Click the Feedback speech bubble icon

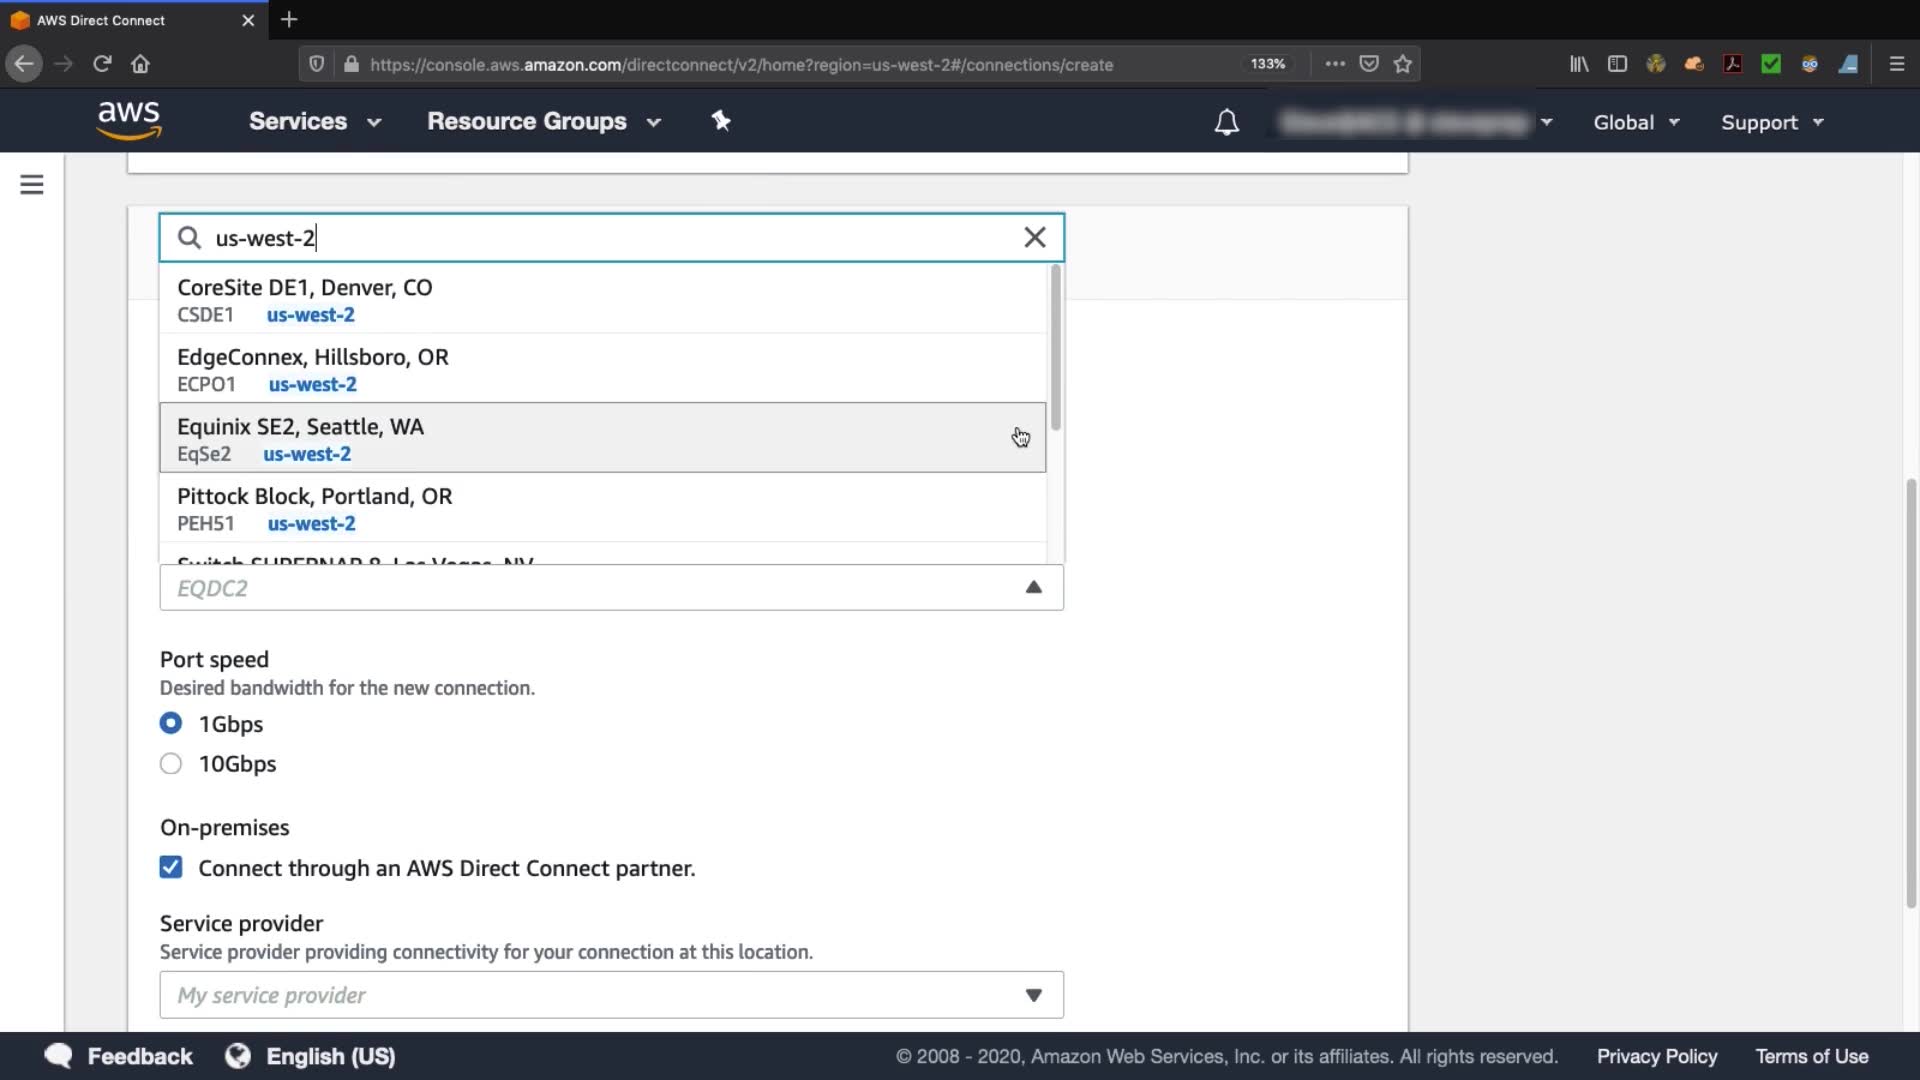tap(59, 1056)
